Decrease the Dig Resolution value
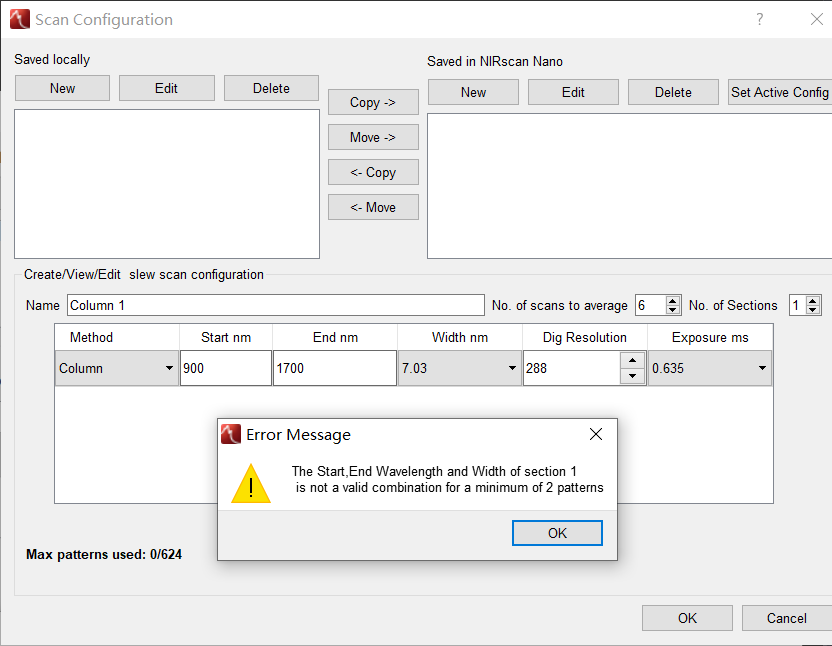This screenshot has width=832, height=646. [632, 377]
